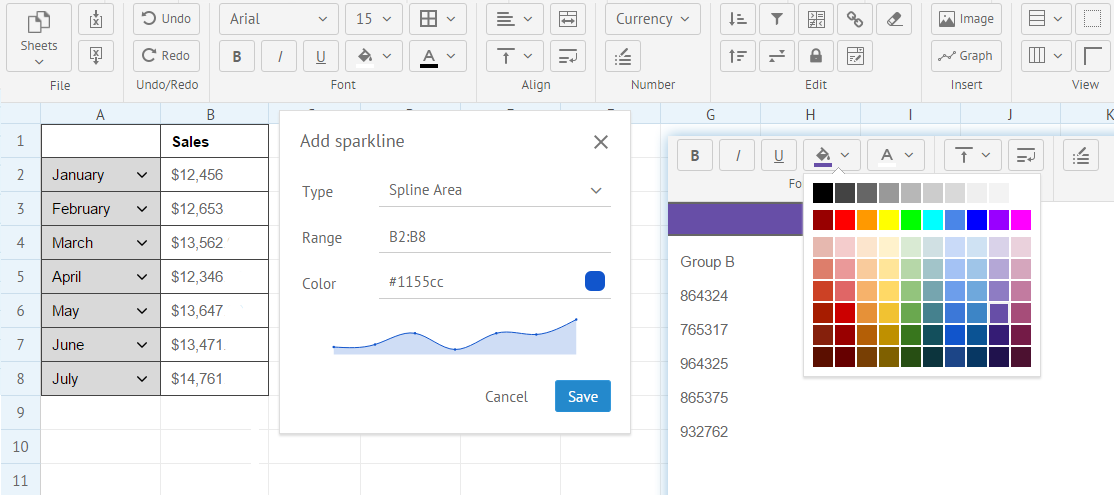This screenshot has height=495, width=1114.
Task: Open the Arial font family dropdown
Action: pyautogui.click(x=279, y=19)
